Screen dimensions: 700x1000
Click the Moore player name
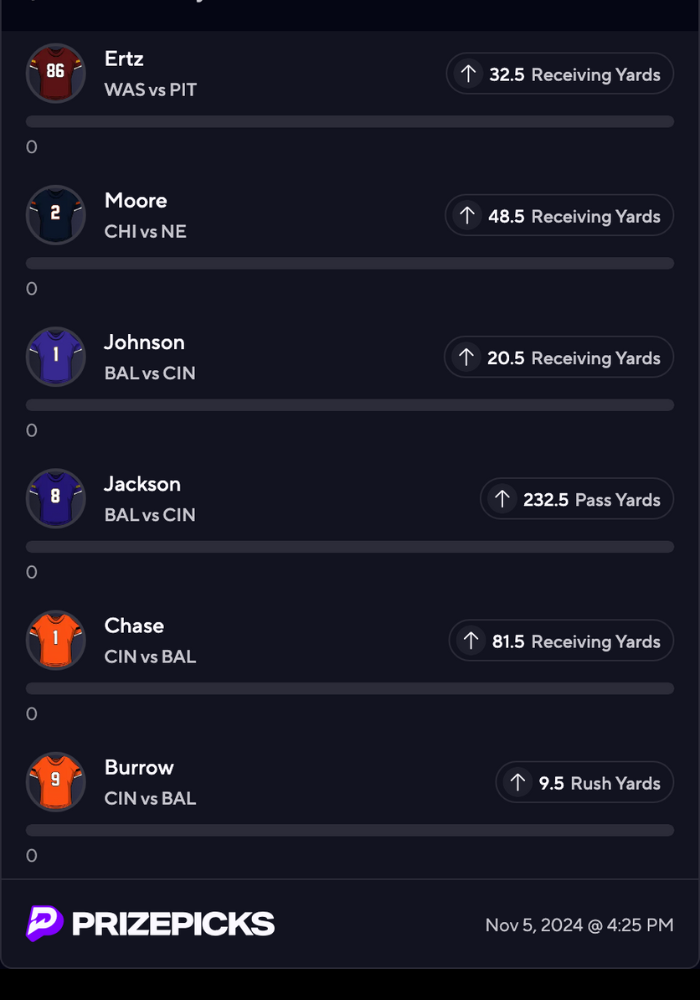click(136, 201)
